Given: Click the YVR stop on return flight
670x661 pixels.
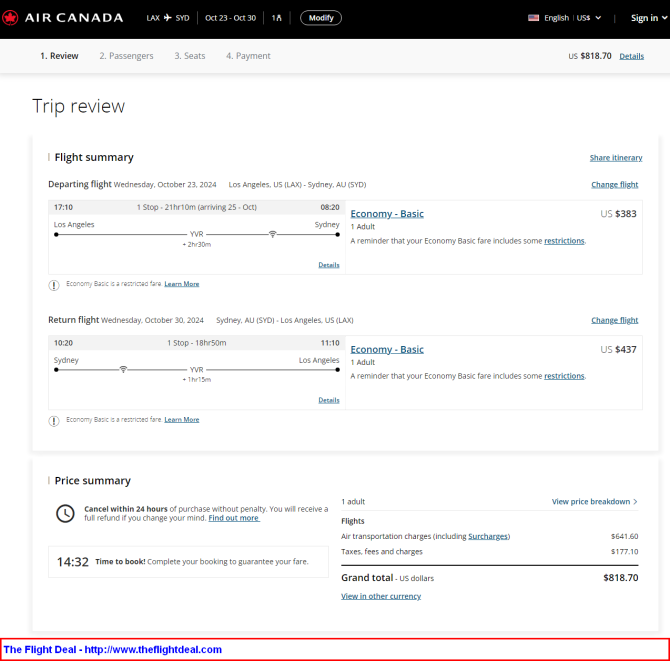Looking at the screenshot, I should [x=197, y=370].
